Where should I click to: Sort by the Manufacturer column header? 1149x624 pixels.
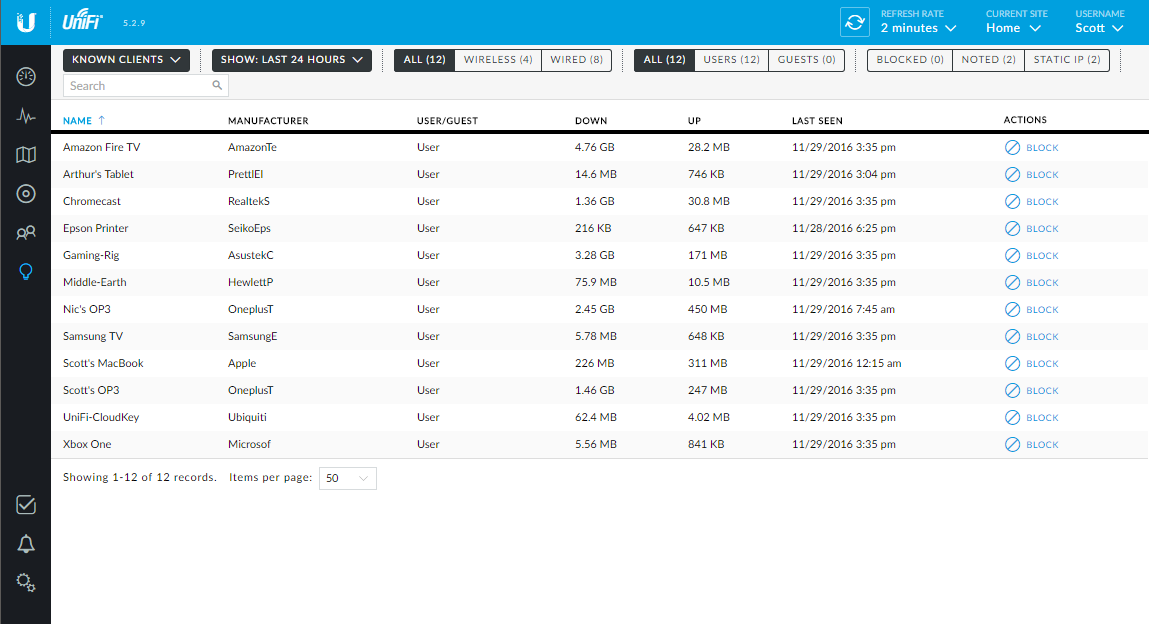point(268,121)
